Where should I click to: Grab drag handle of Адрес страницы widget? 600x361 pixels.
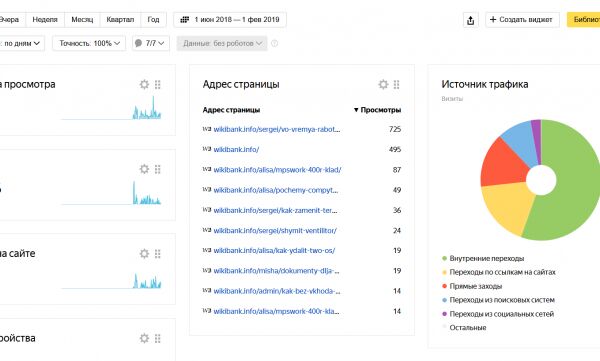pos(396,84)
